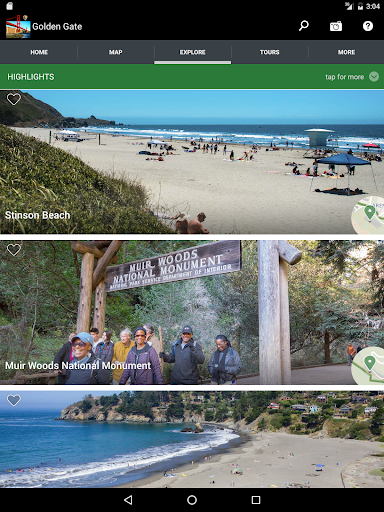Switch to the TOURS tab

[269, 52]
